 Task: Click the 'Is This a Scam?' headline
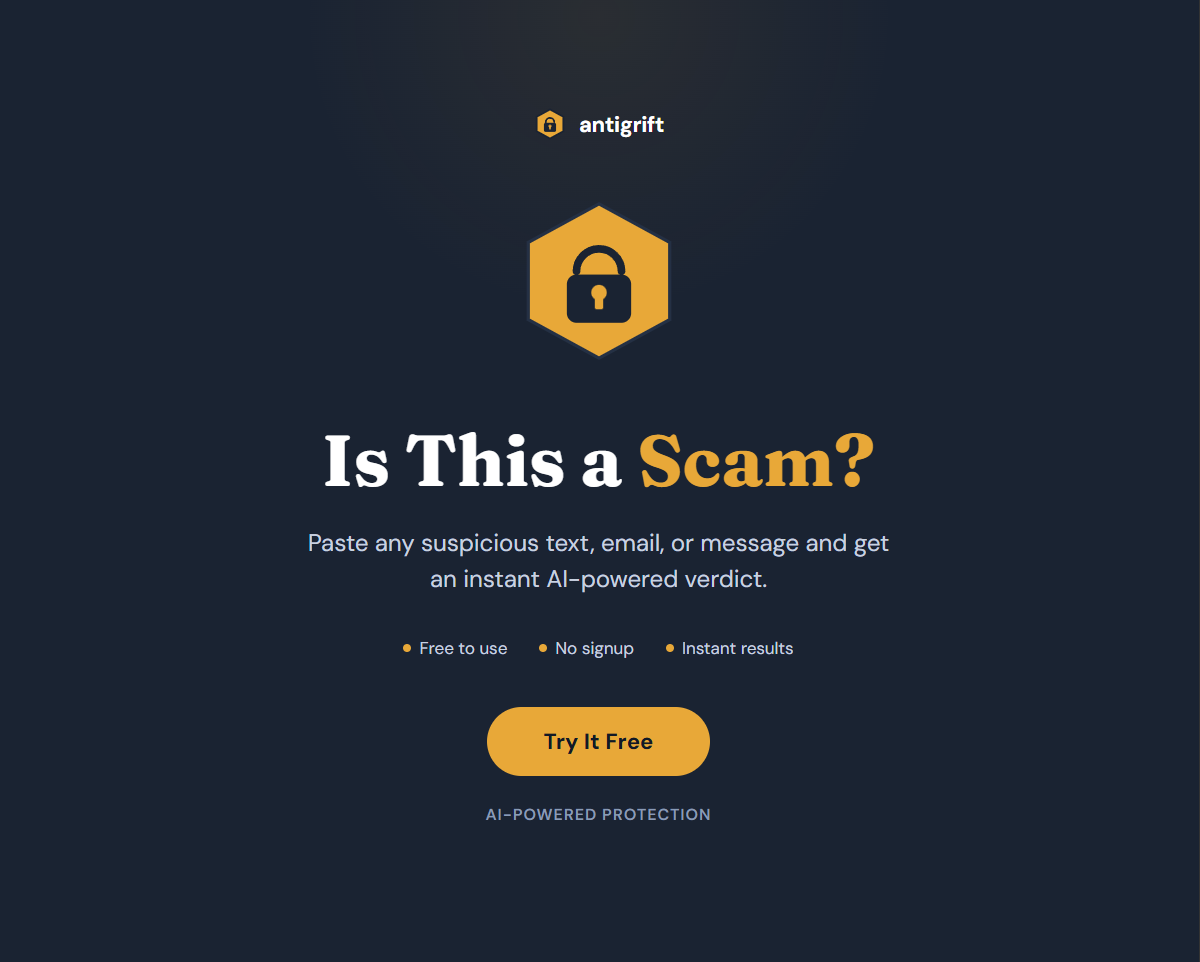(x=599, y=461)
